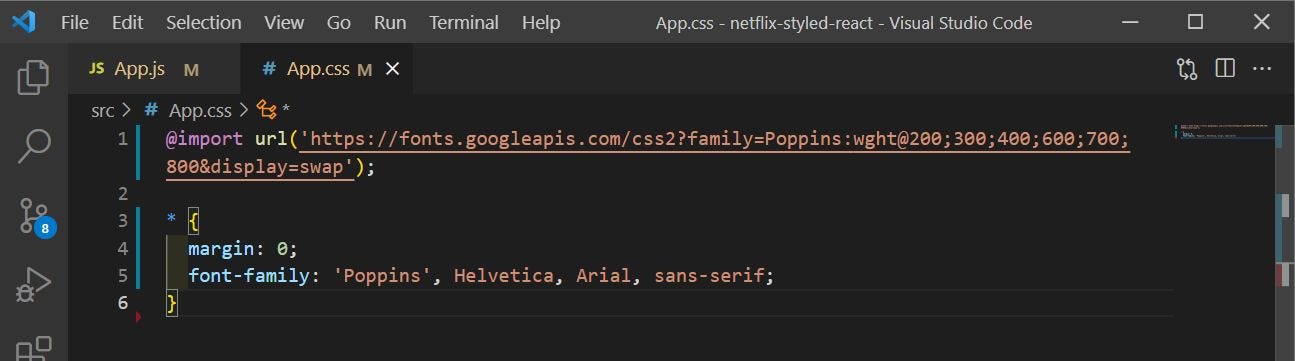Open the Search view icon

pos(33,146)
